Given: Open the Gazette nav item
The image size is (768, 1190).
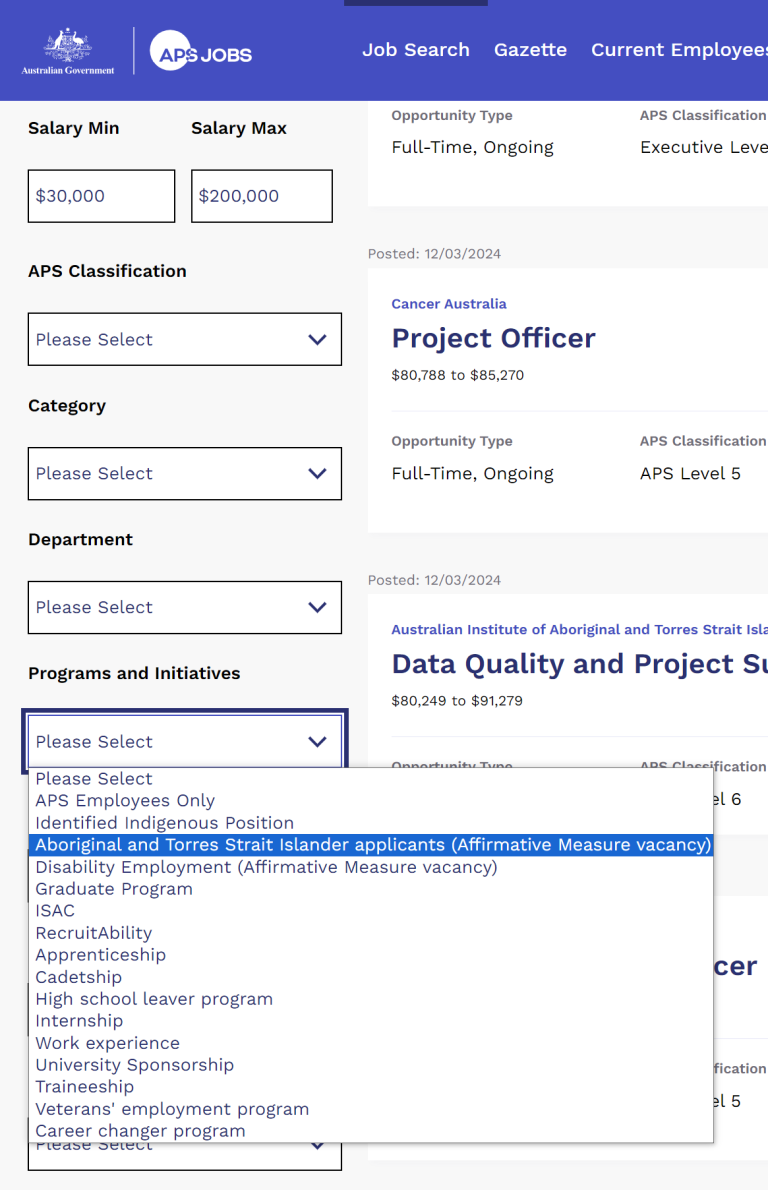Looking at the screenshot, I should 530,50.
